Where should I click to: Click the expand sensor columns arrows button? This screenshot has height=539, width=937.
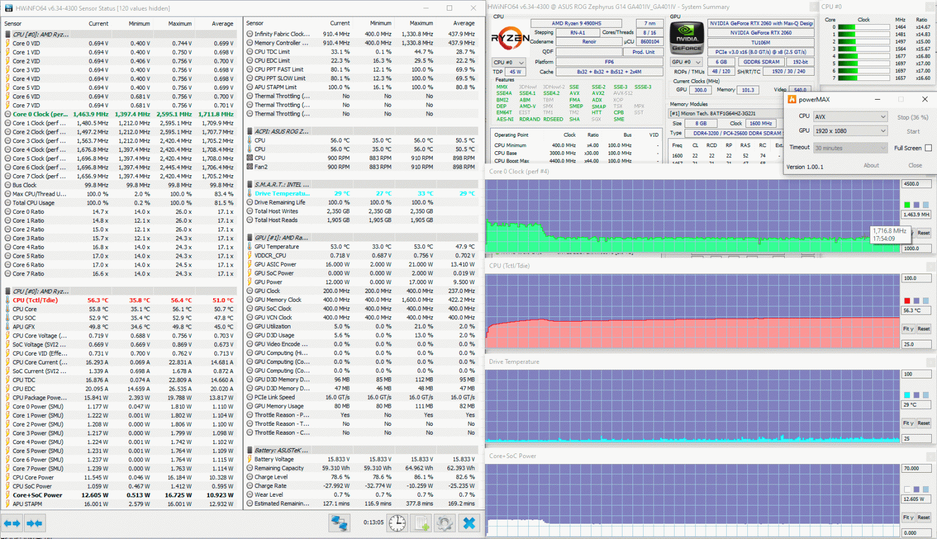click(x=12, y=523)
